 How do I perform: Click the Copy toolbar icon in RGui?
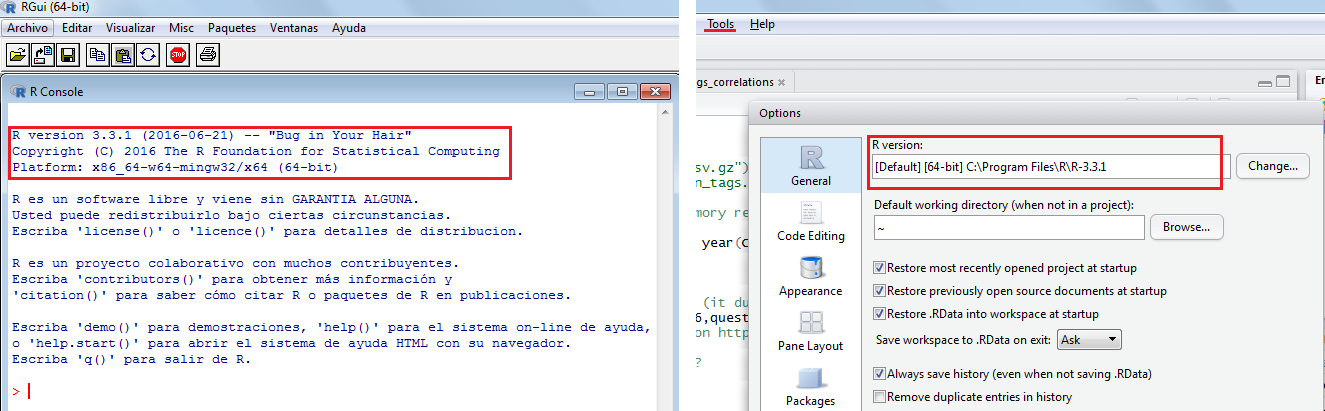point(98,55)
